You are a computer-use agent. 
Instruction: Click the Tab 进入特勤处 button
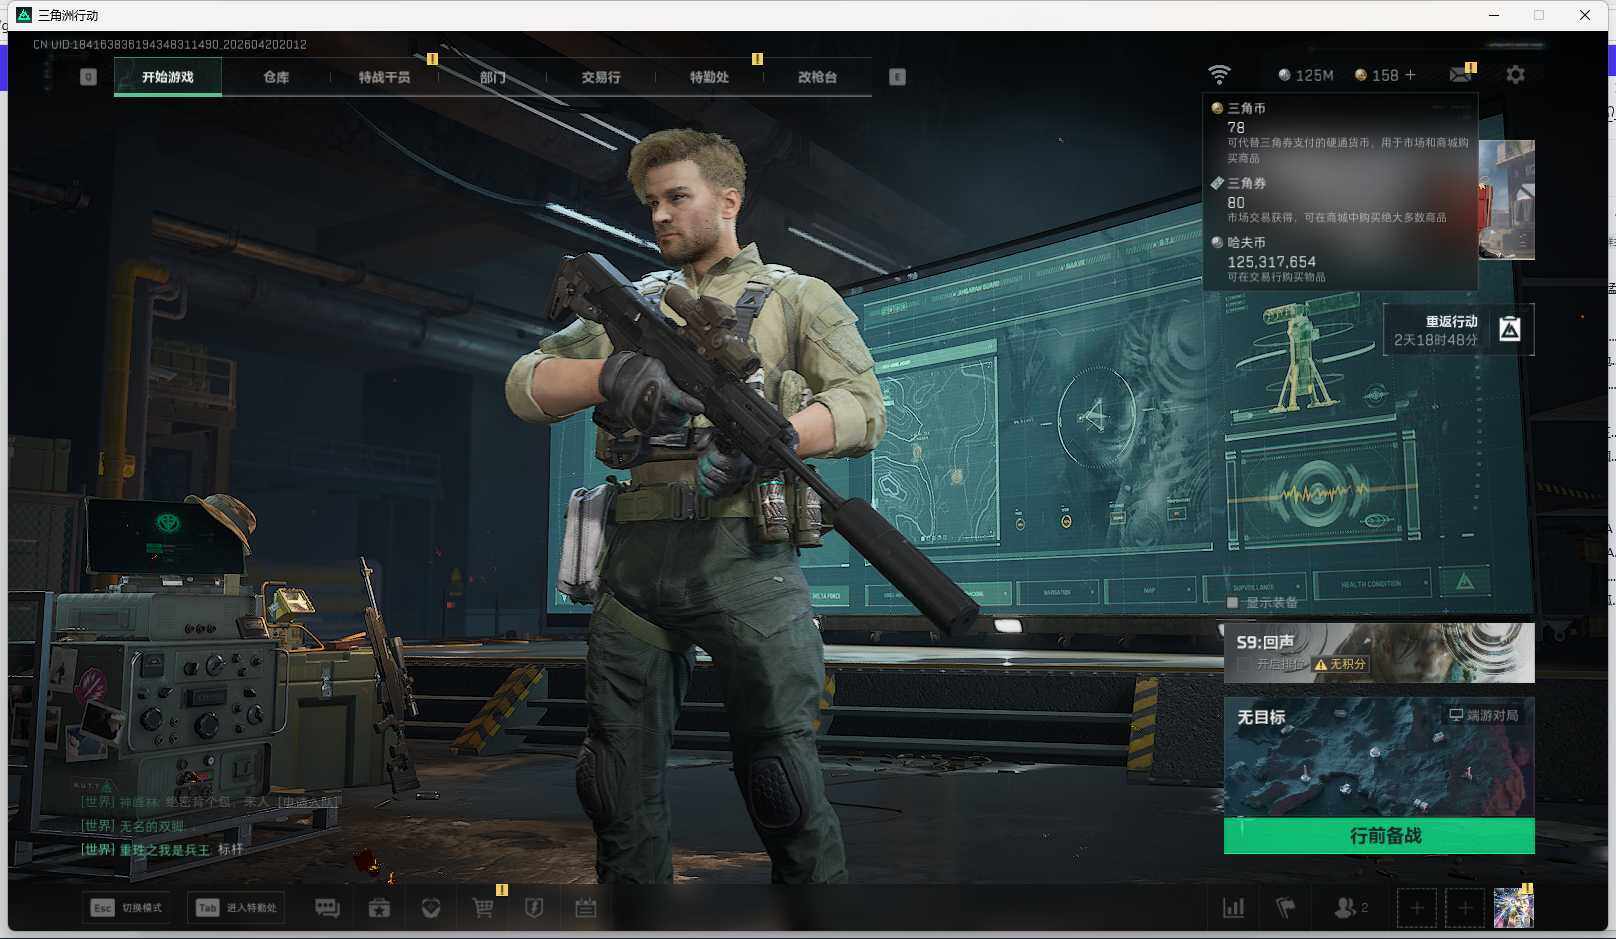click(x=237, y=908)
